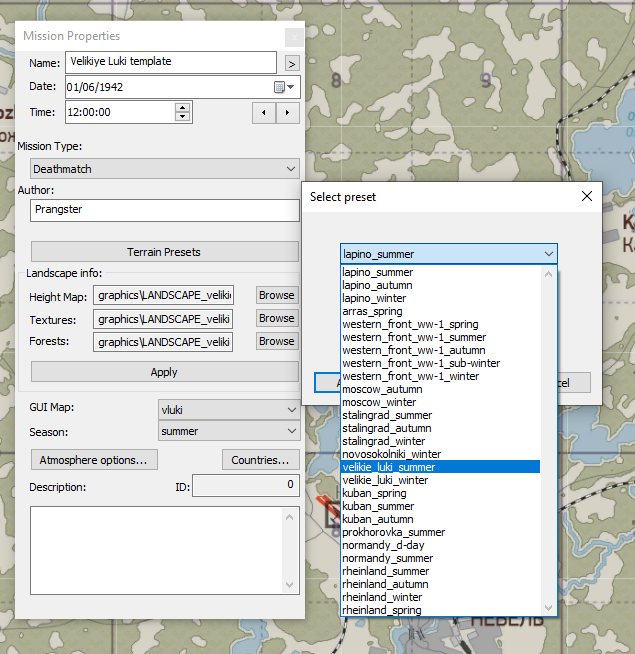Choose stalingrad_summer in the preset list

click(385, 415)
